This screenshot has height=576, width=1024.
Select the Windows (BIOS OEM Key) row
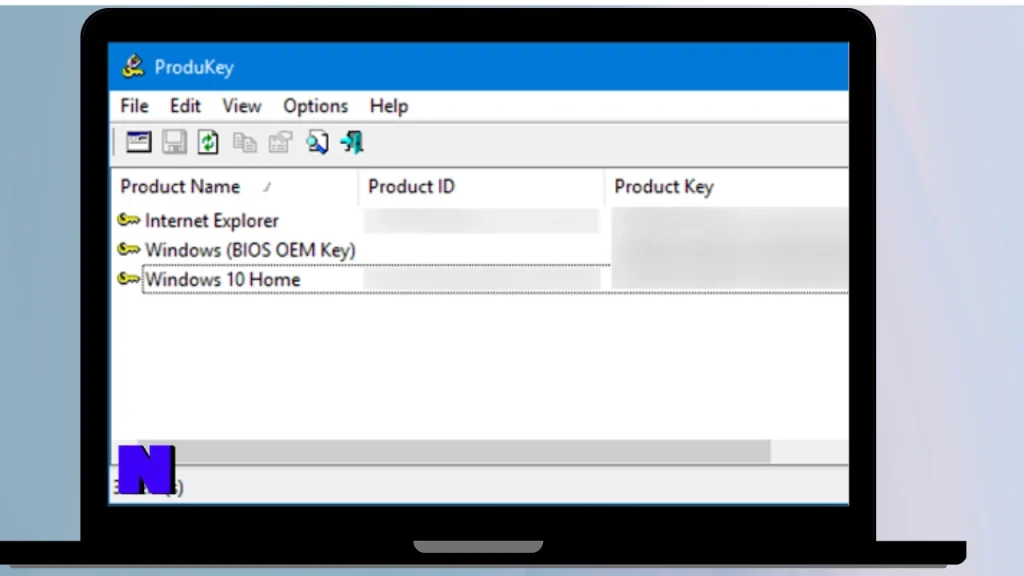[x=481, y=250]
